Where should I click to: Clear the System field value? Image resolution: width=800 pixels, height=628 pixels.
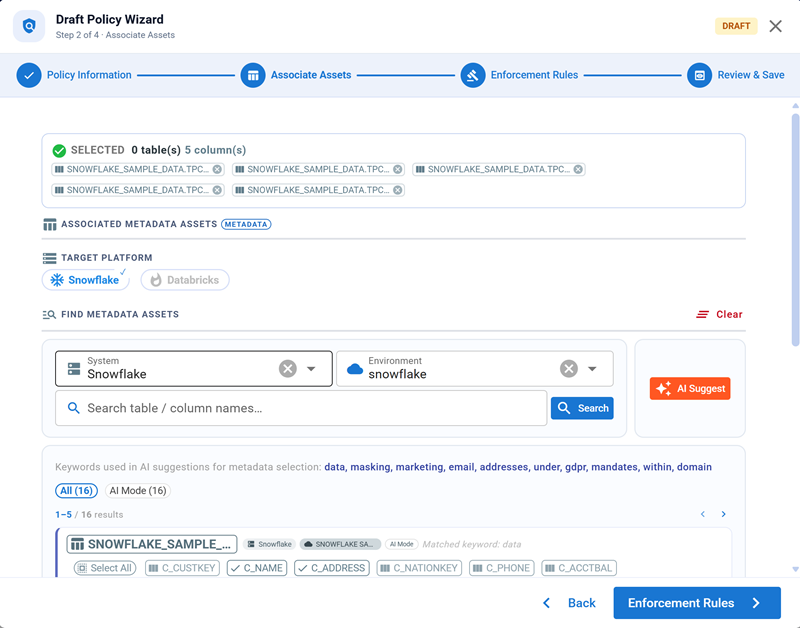(x=288, y=368)
